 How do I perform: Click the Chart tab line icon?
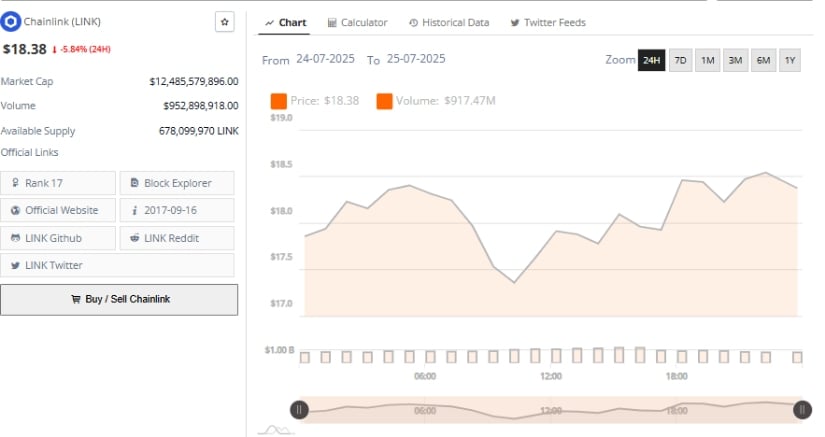click(x=269, y=23)
